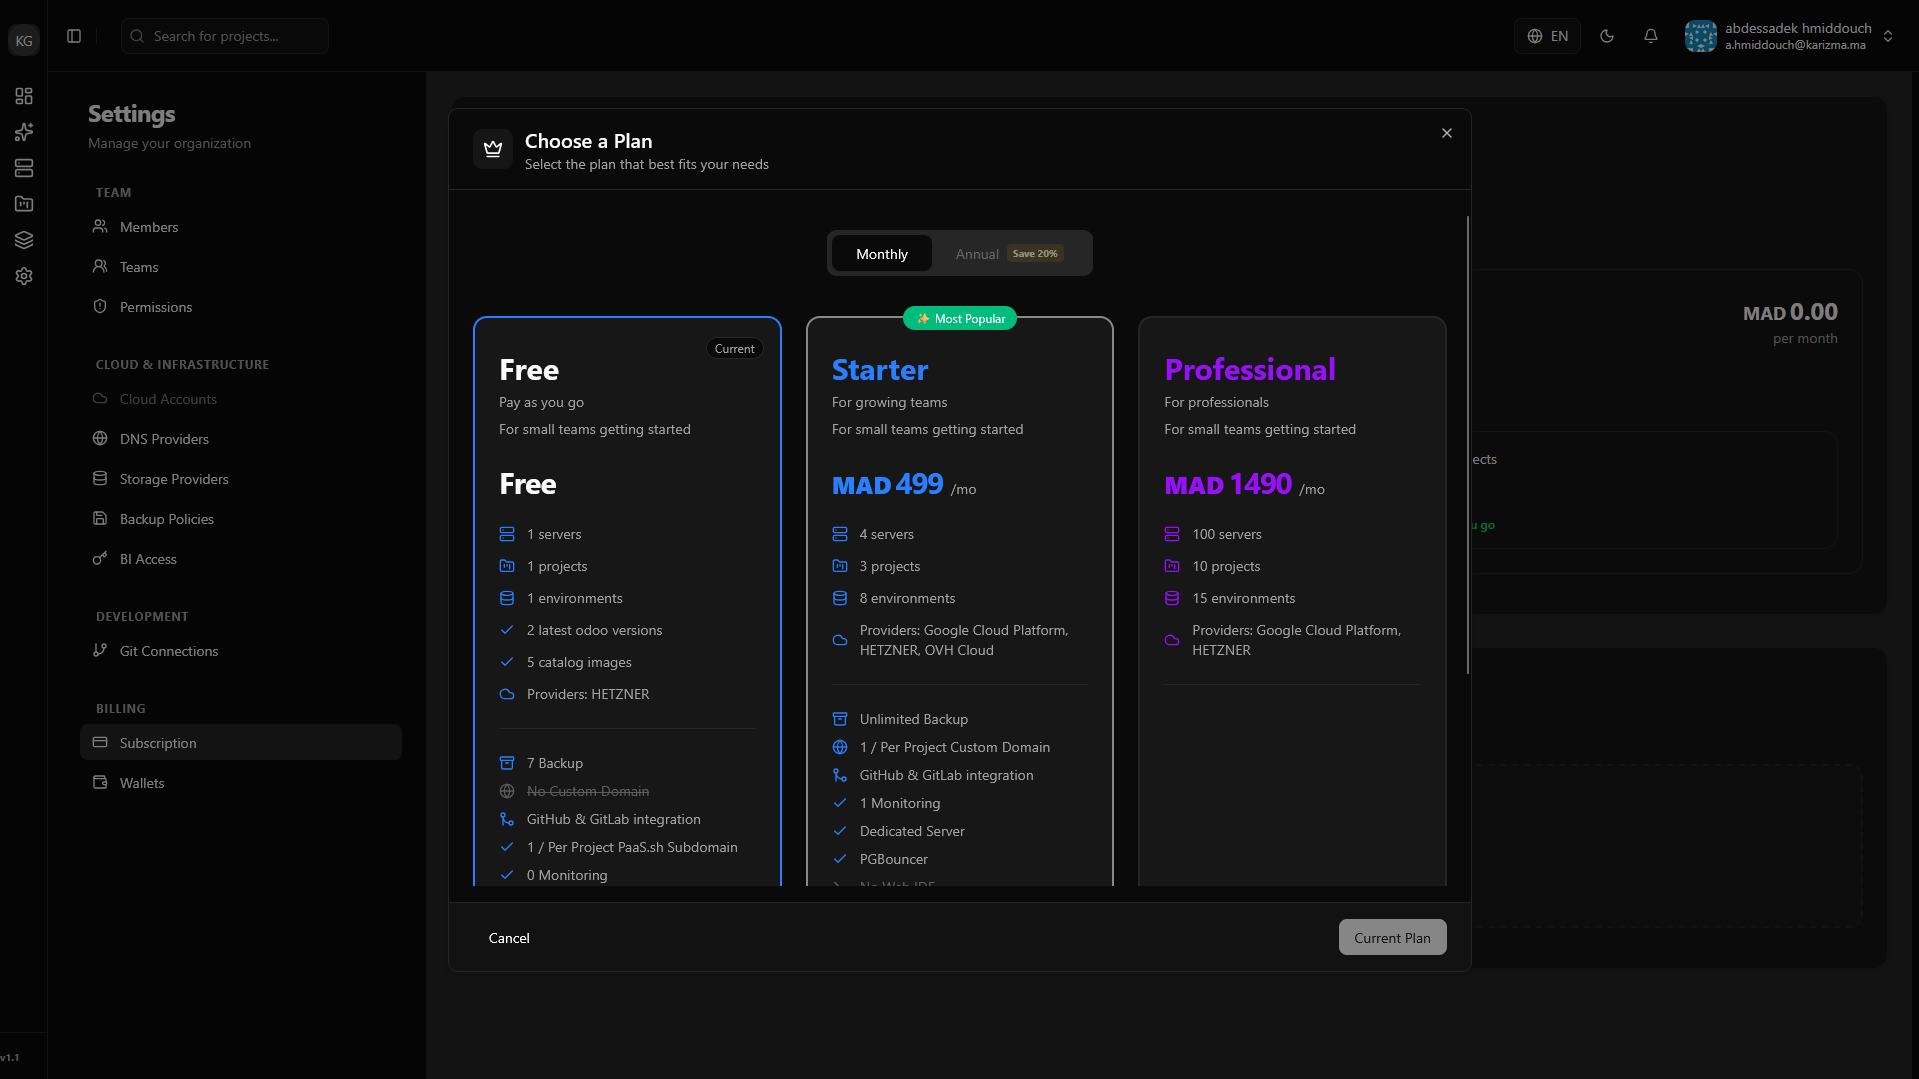Image resolution: width=1919 pixels, height=1079 pixels.
Task: Click "0 Monitoring" feature
Action: coord(567,875)
